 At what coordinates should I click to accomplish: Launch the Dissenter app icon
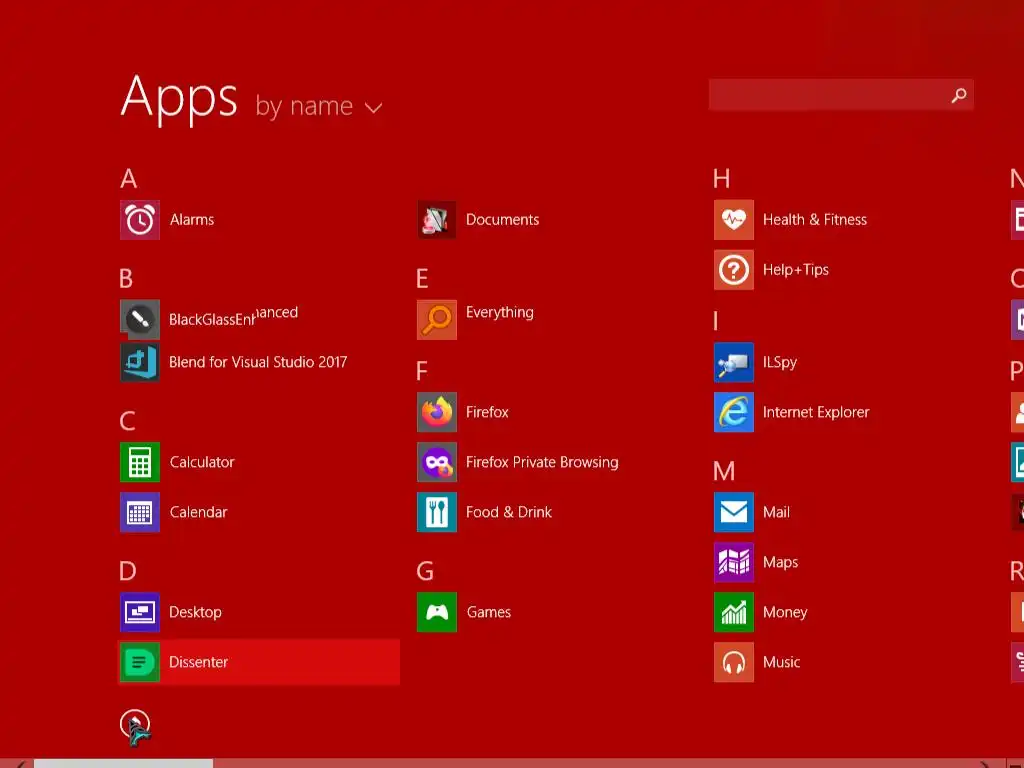point(140,662)
